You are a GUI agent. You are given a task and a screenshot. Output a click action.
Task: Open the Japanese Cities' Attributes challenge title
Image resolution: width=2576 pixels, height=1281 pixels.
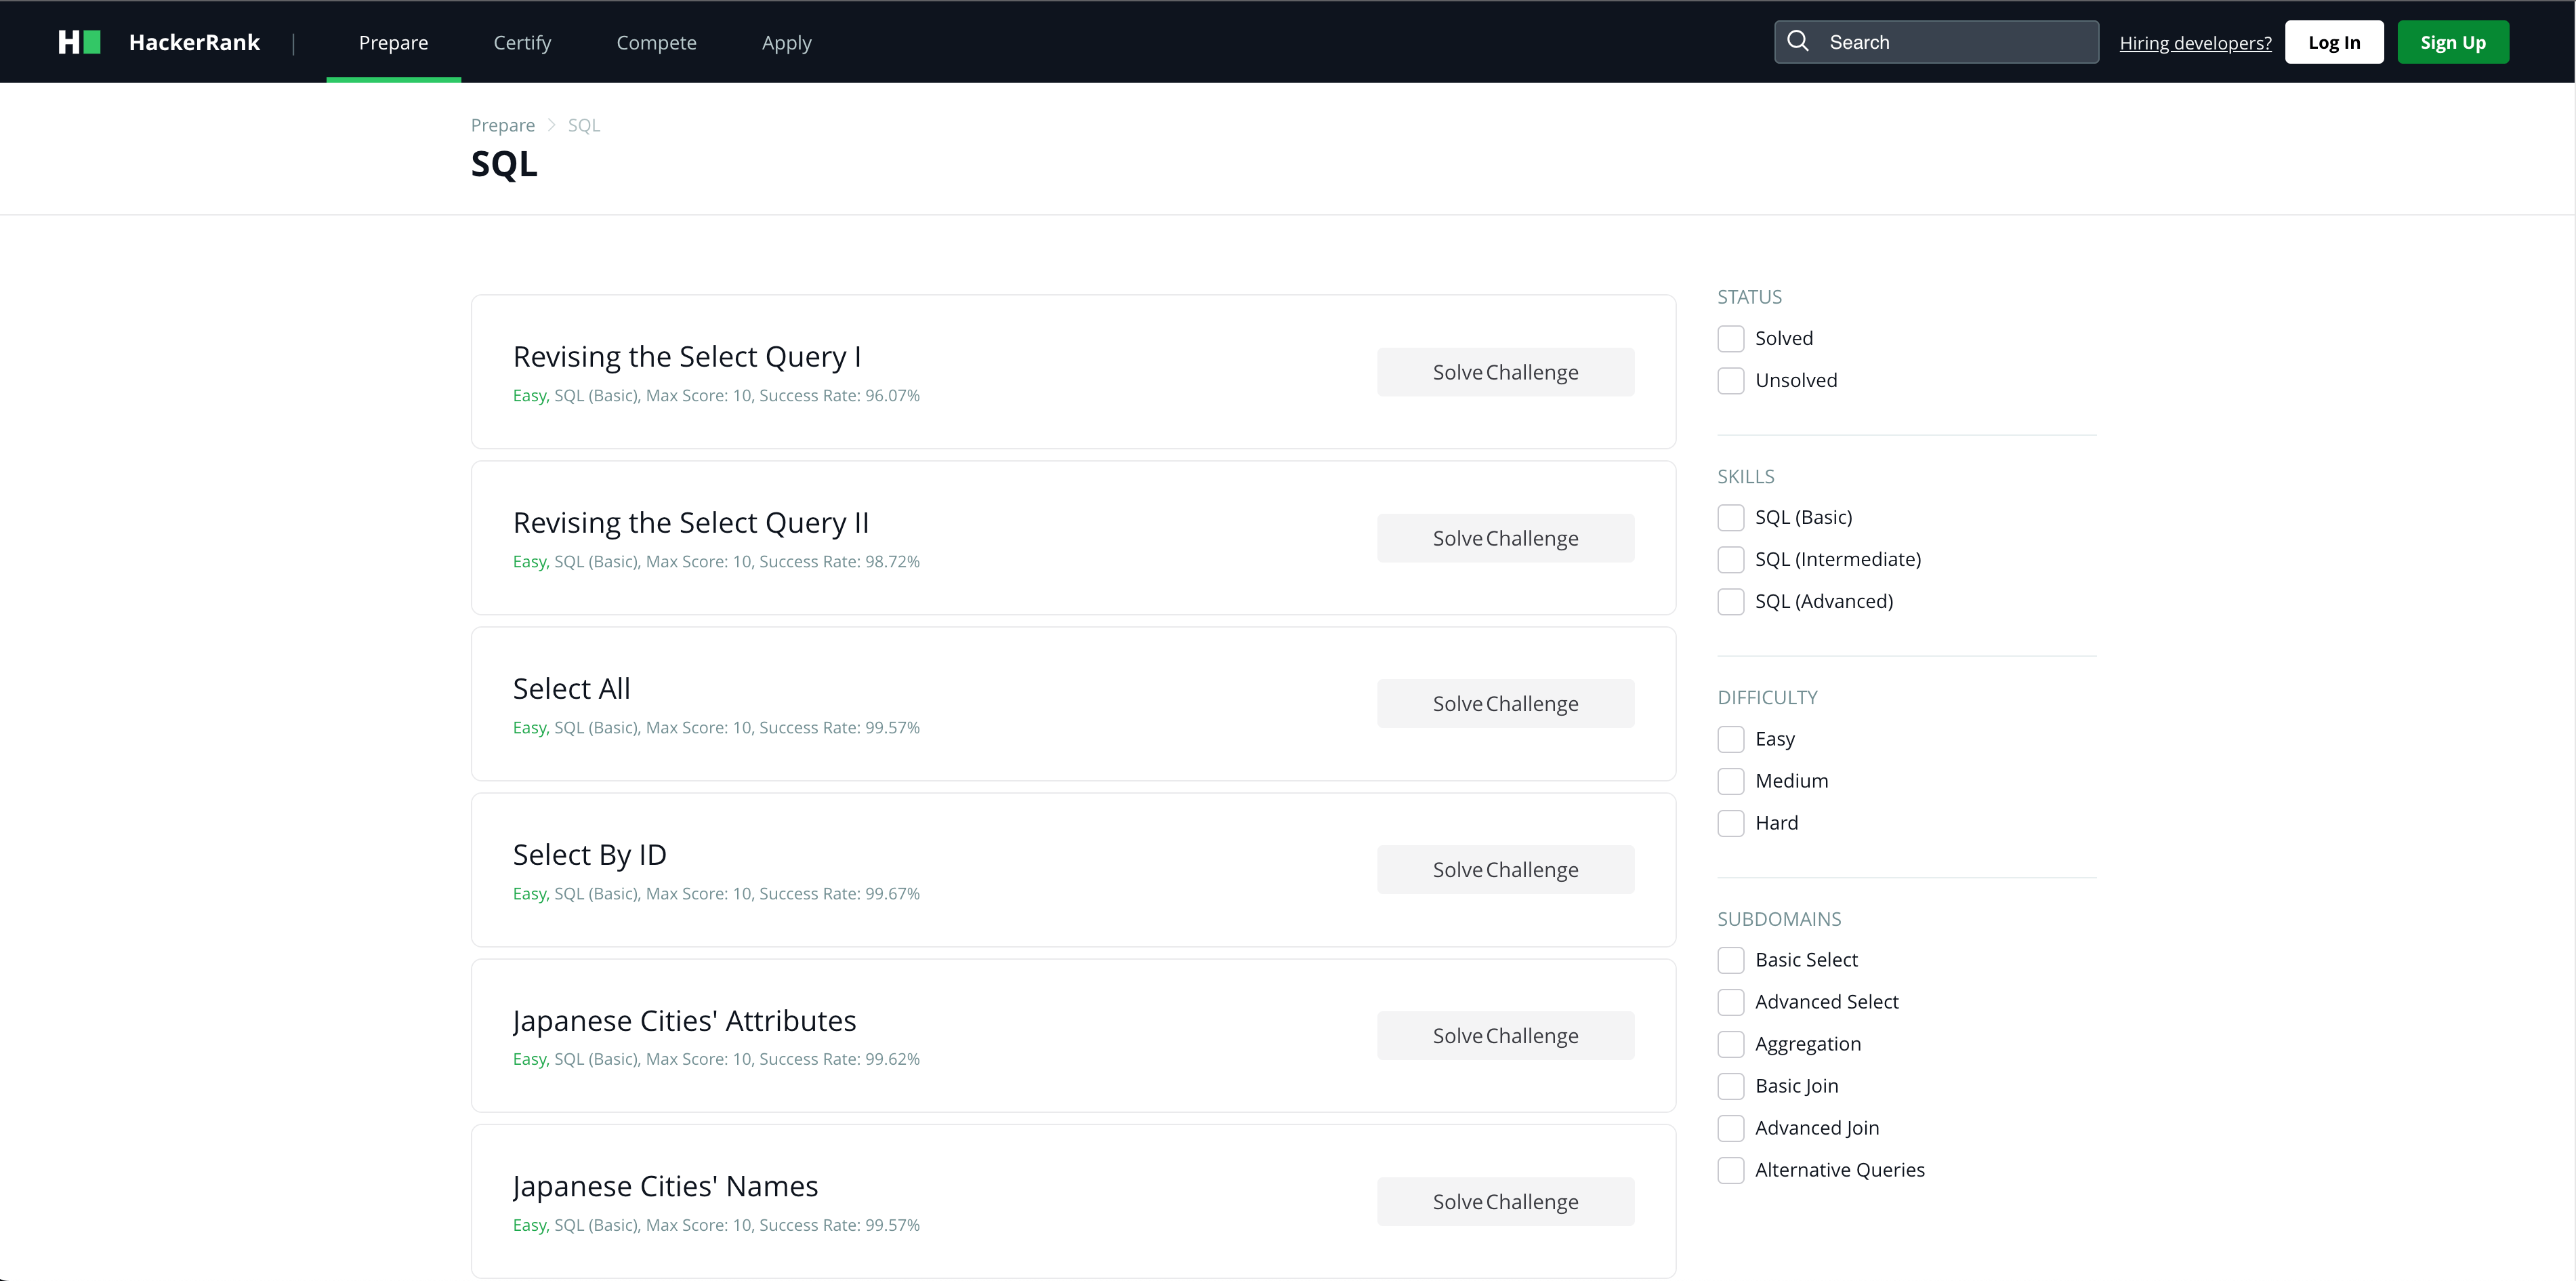(x=684, y=1020)
